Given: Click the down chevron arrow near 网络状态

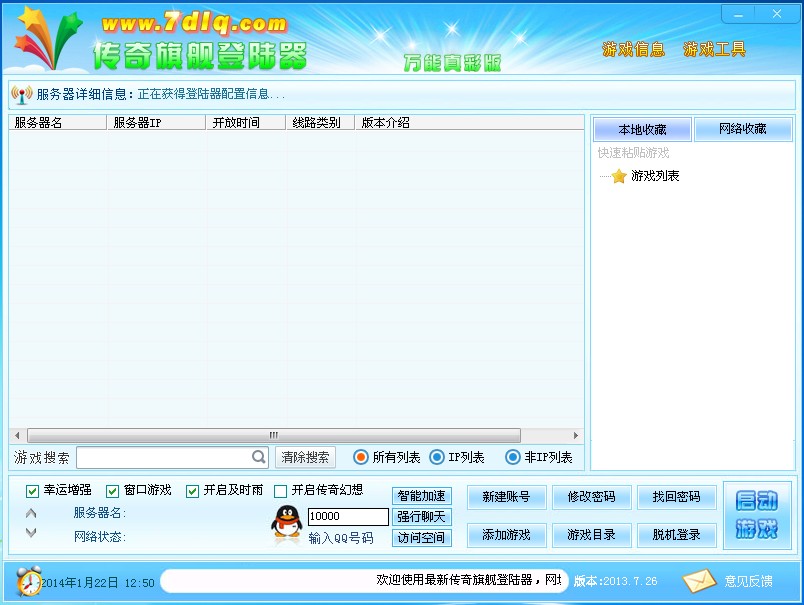Looking at the screenshot, I should 31,532.
